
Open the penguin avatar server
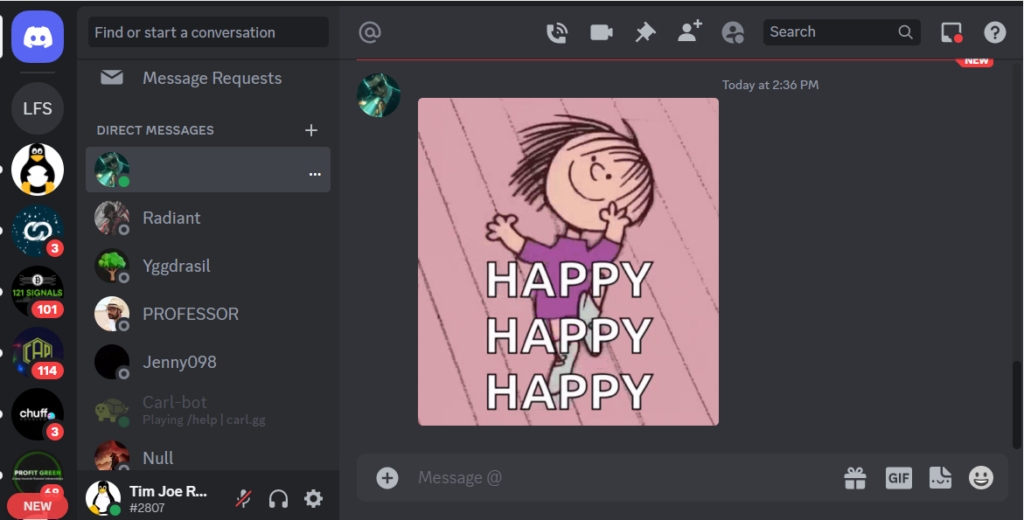click(x=37, y=170)
